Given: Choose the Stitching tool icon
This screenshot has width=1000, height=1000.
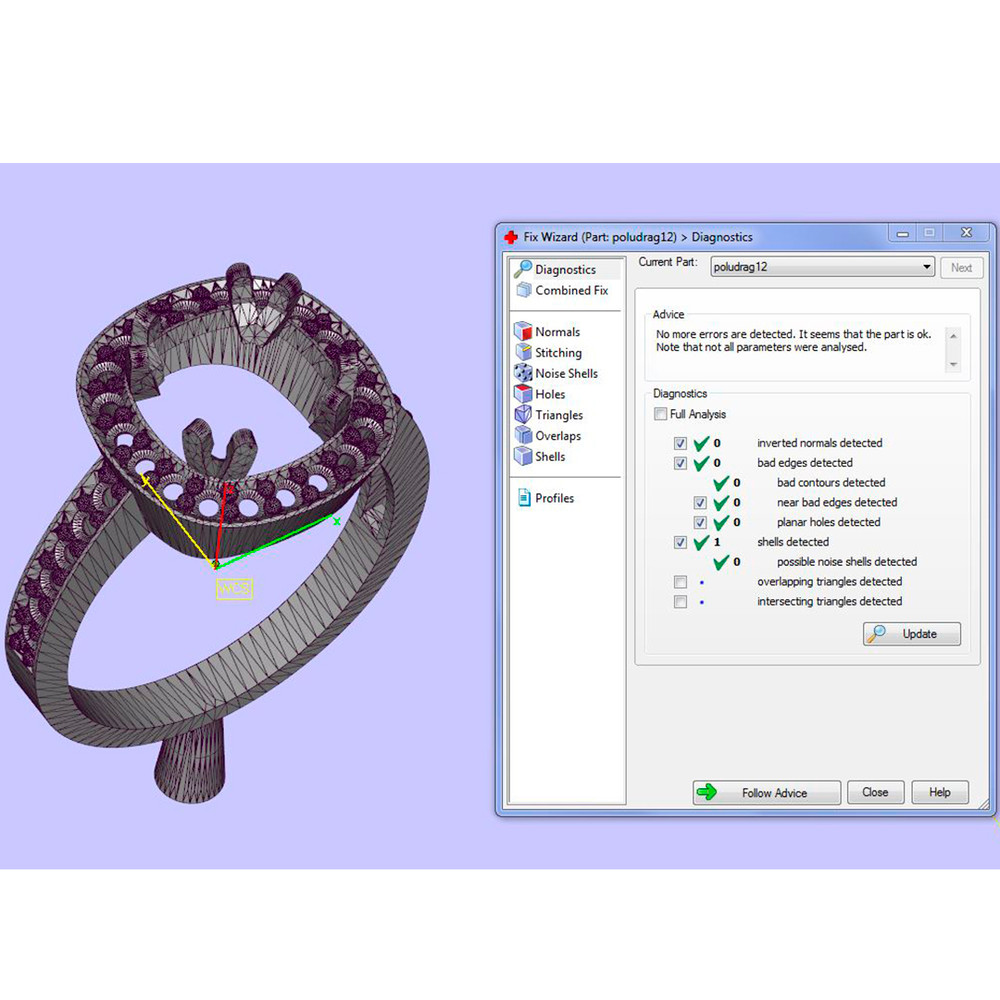Looking at the screenshot, I should tap(523, 352).
